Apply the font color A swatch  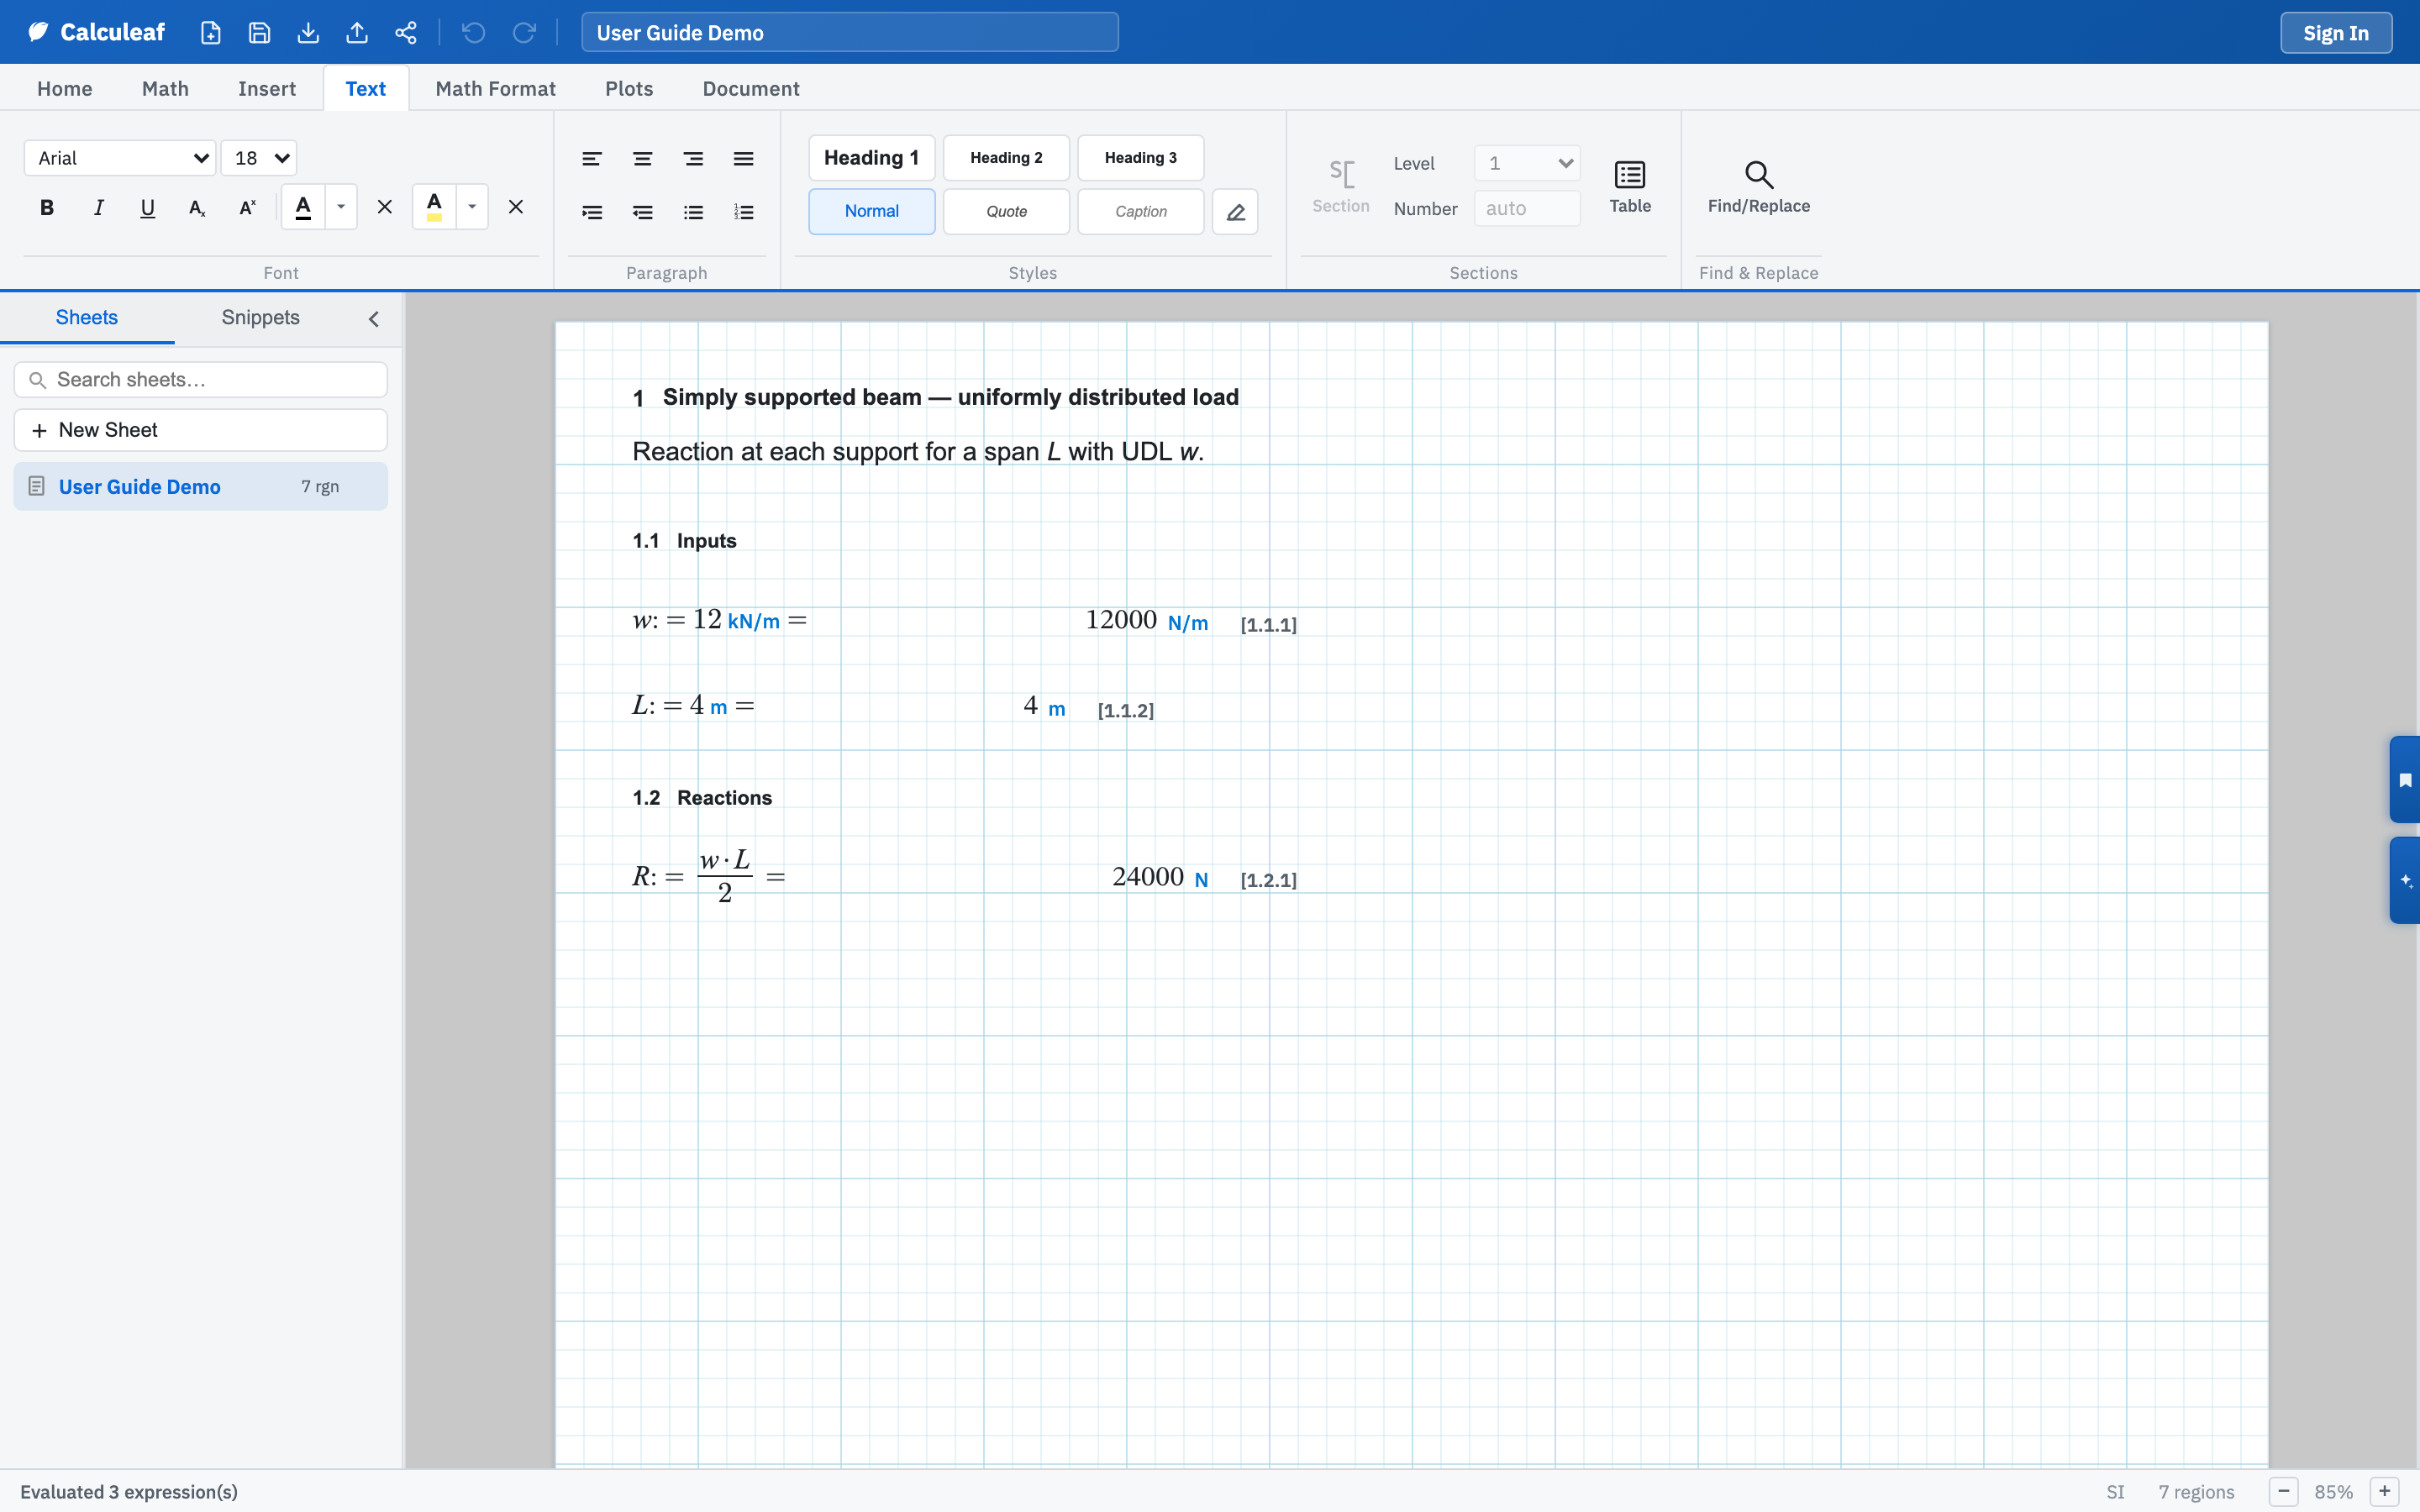pos(303,207)
